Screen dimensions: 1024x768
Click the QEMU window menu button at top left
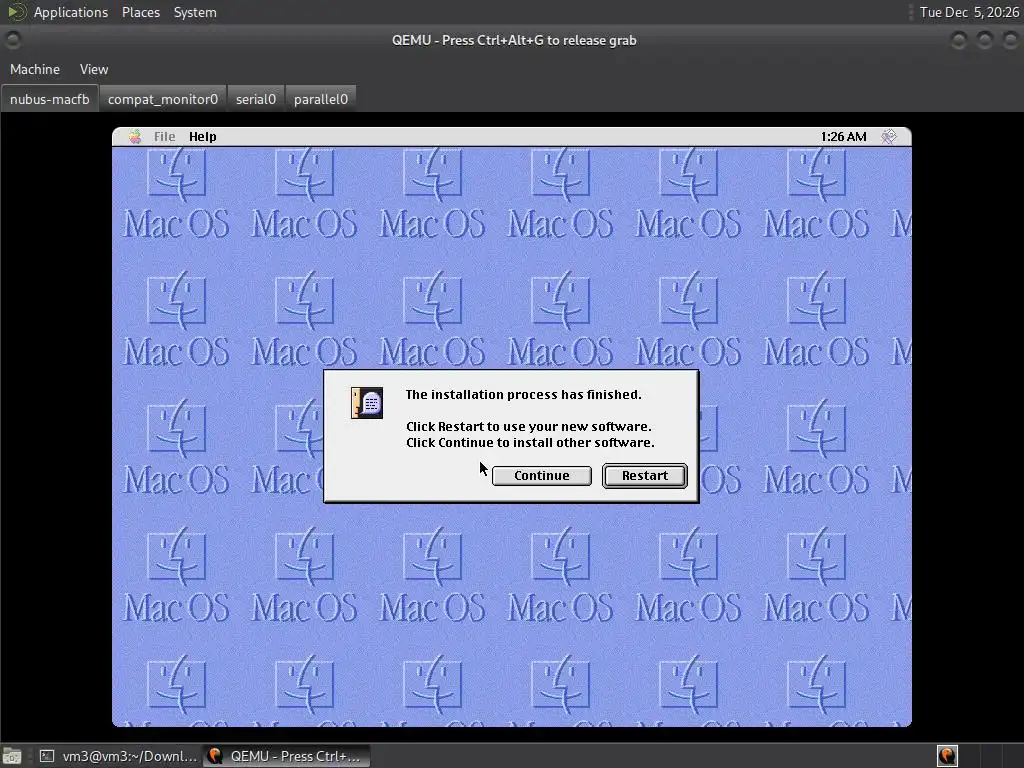pos(12,40)
